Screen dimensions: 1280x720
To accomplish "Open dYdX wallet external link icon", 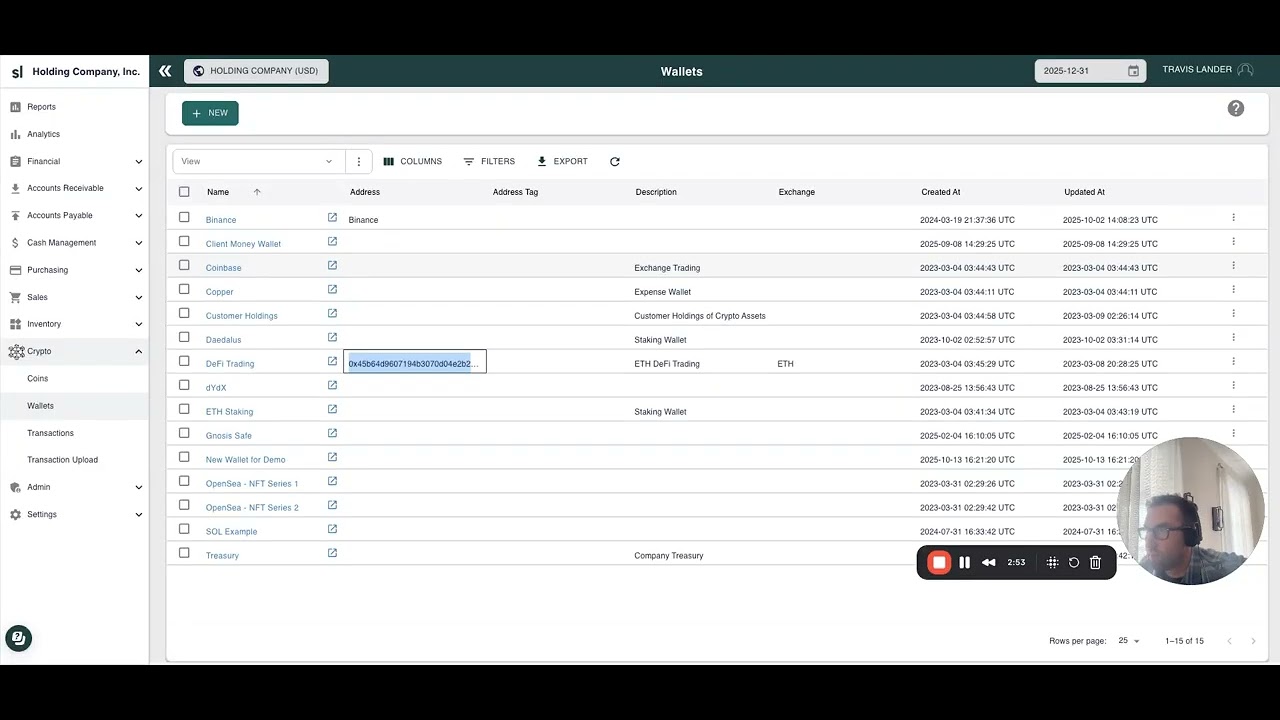I will coord(332,385).
